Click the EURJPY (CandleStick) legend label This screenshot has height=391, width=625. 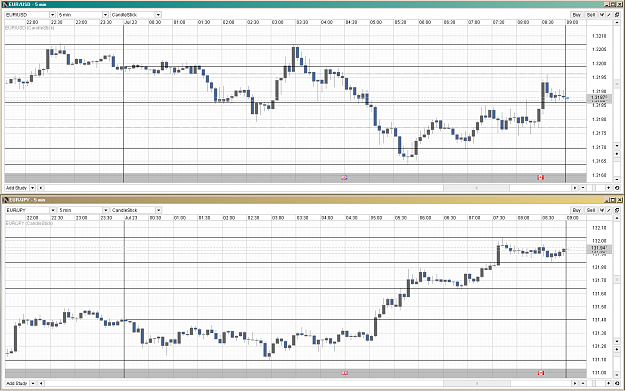coord(29,224)
